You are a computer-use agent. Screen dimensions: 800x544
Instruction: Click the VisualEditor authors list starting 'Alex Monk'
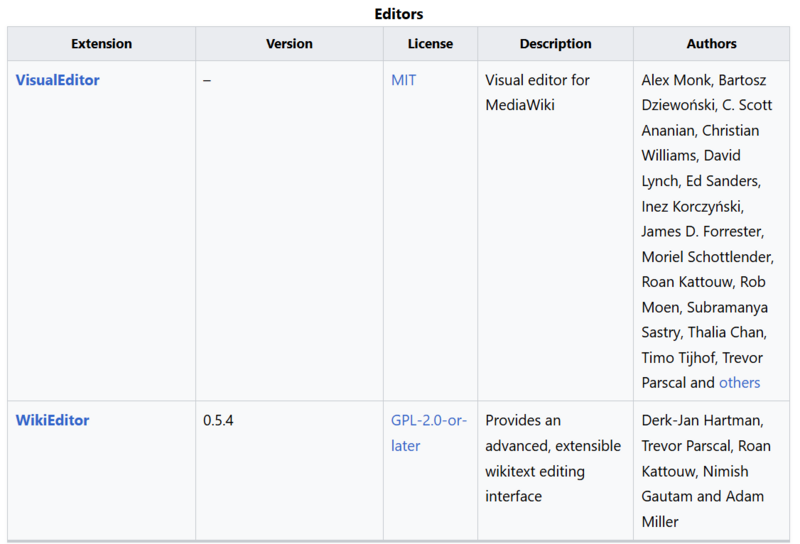coord(708,231)
